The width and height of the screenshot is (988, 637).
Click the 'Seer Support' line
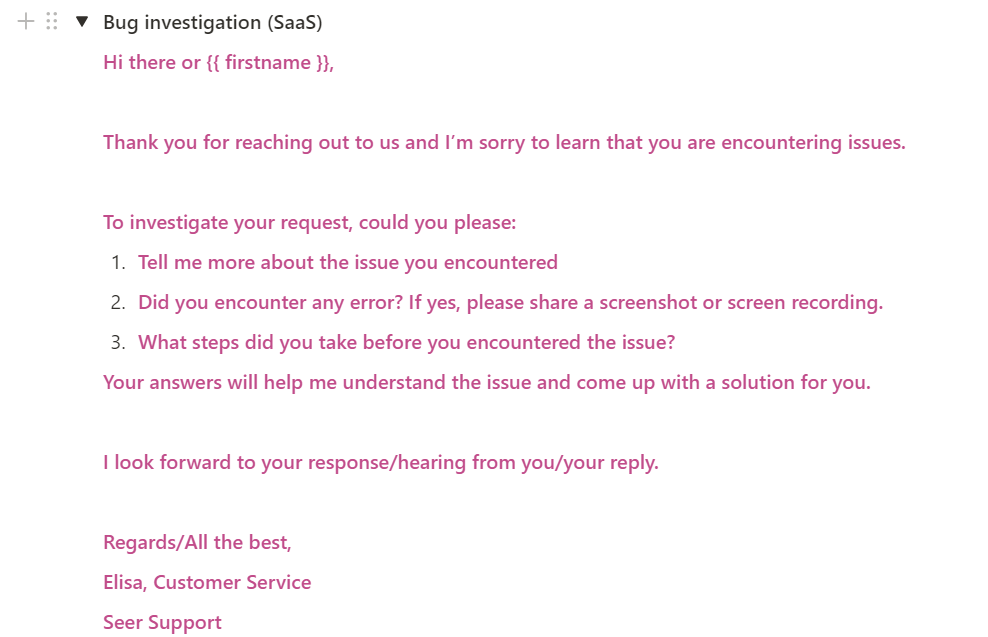pos(163,623)
